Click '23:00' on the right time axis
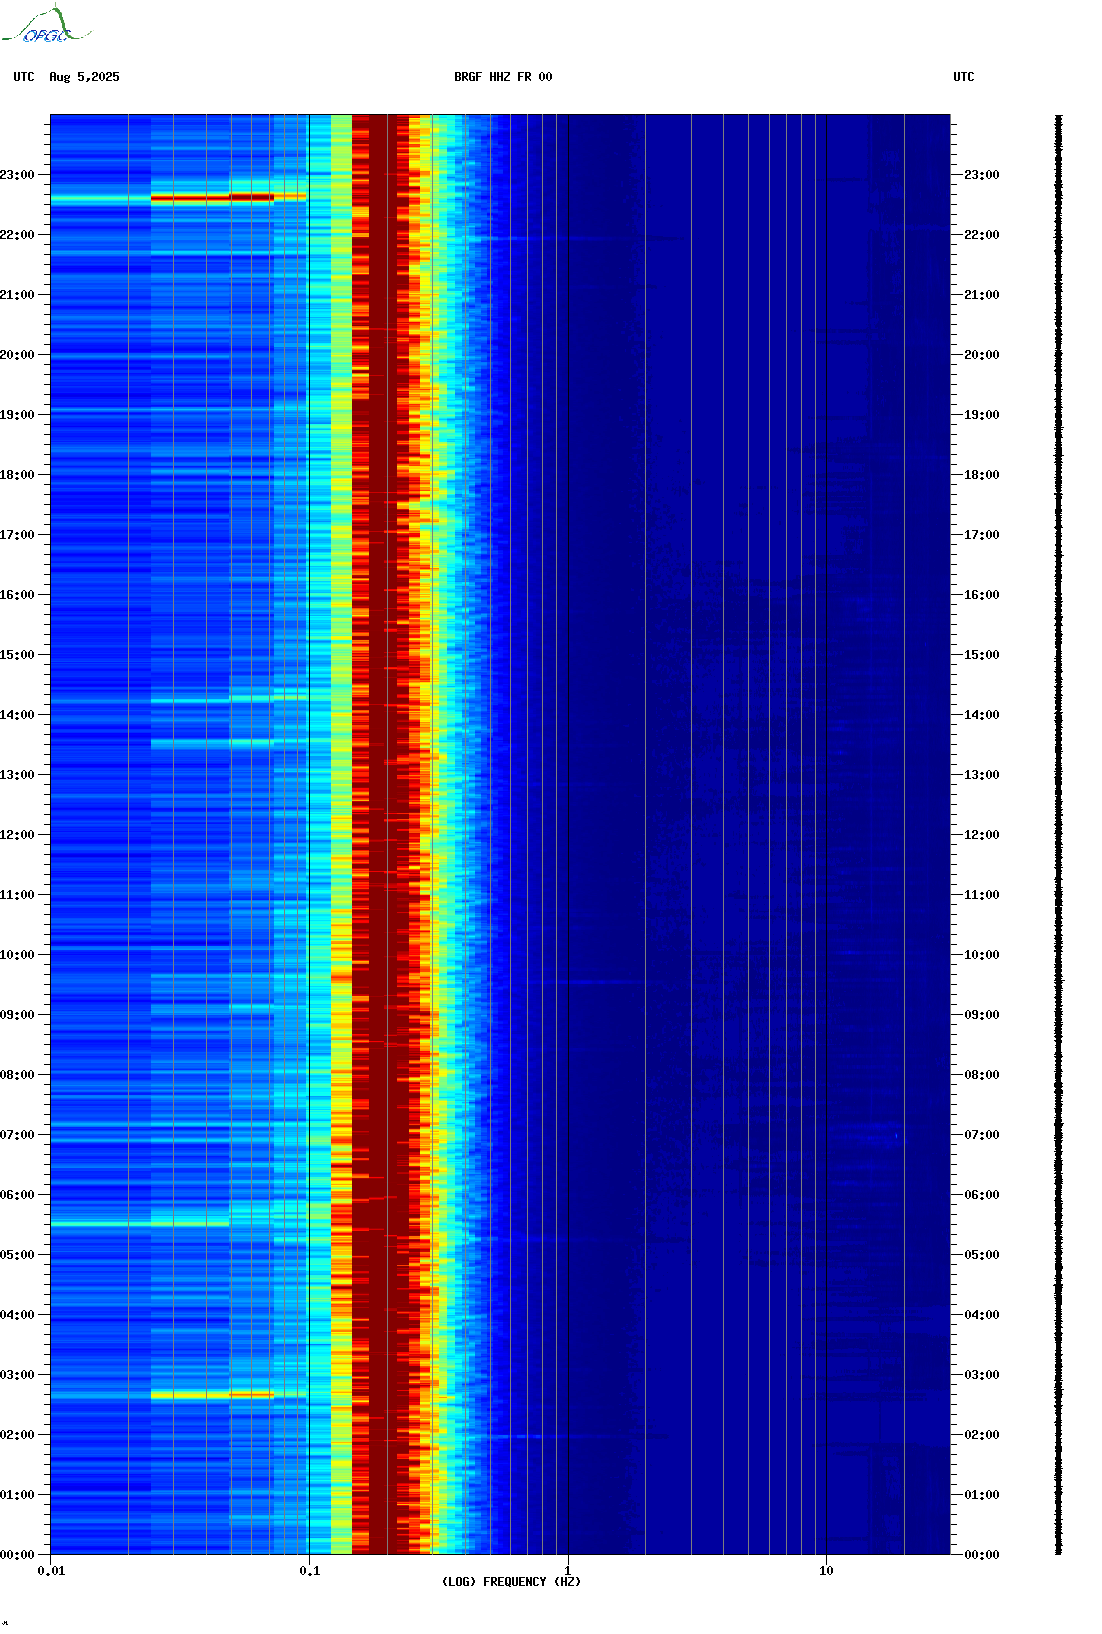1102x1634 pixels. point(982,175)
